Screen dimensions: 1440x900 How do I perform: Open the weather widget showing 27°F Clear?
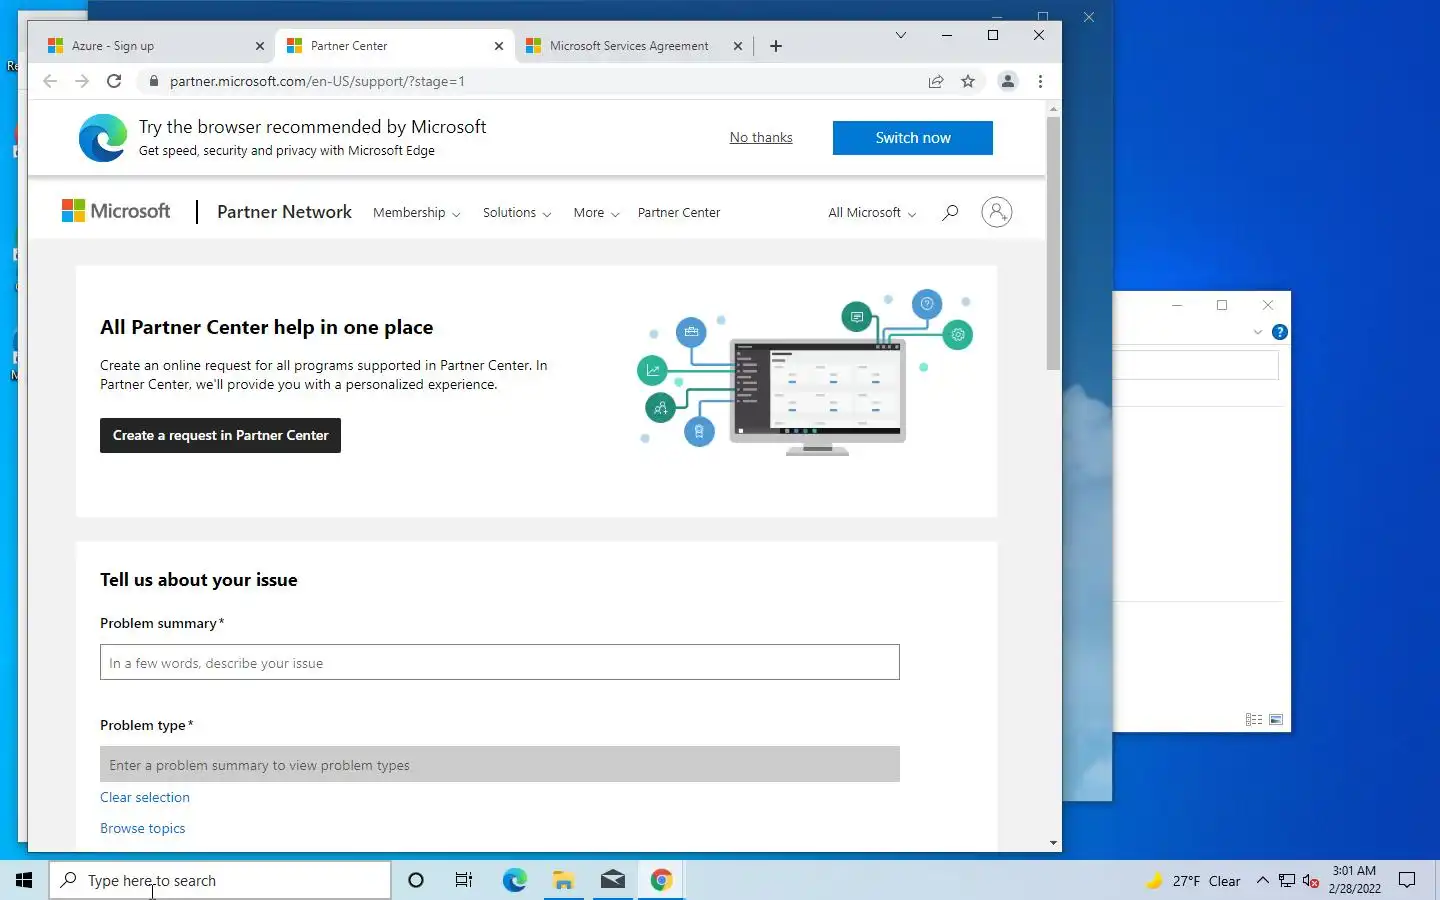[x=1193, y=881]
